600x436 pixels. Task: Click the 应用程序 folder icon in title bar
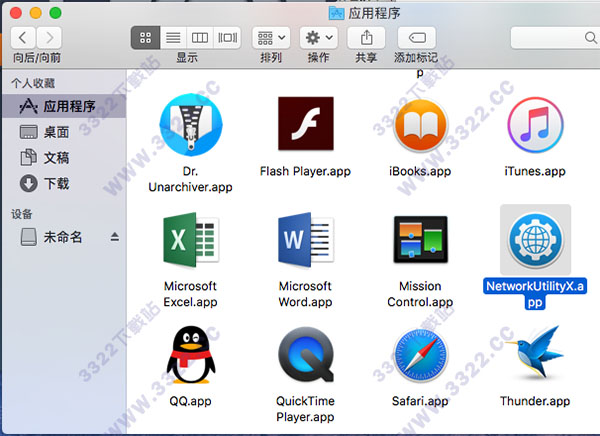pos(336,13)
